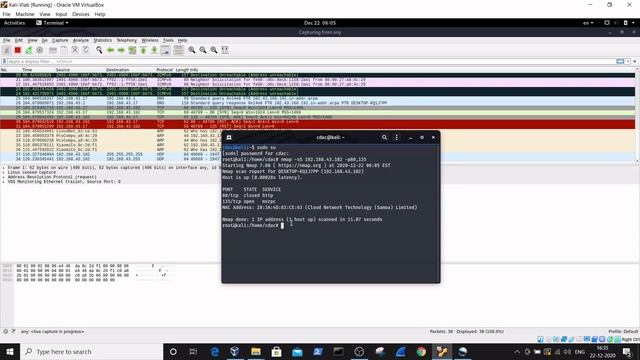Open terminal search icon
Screen dimensions: 640x360
coord(384,138)
